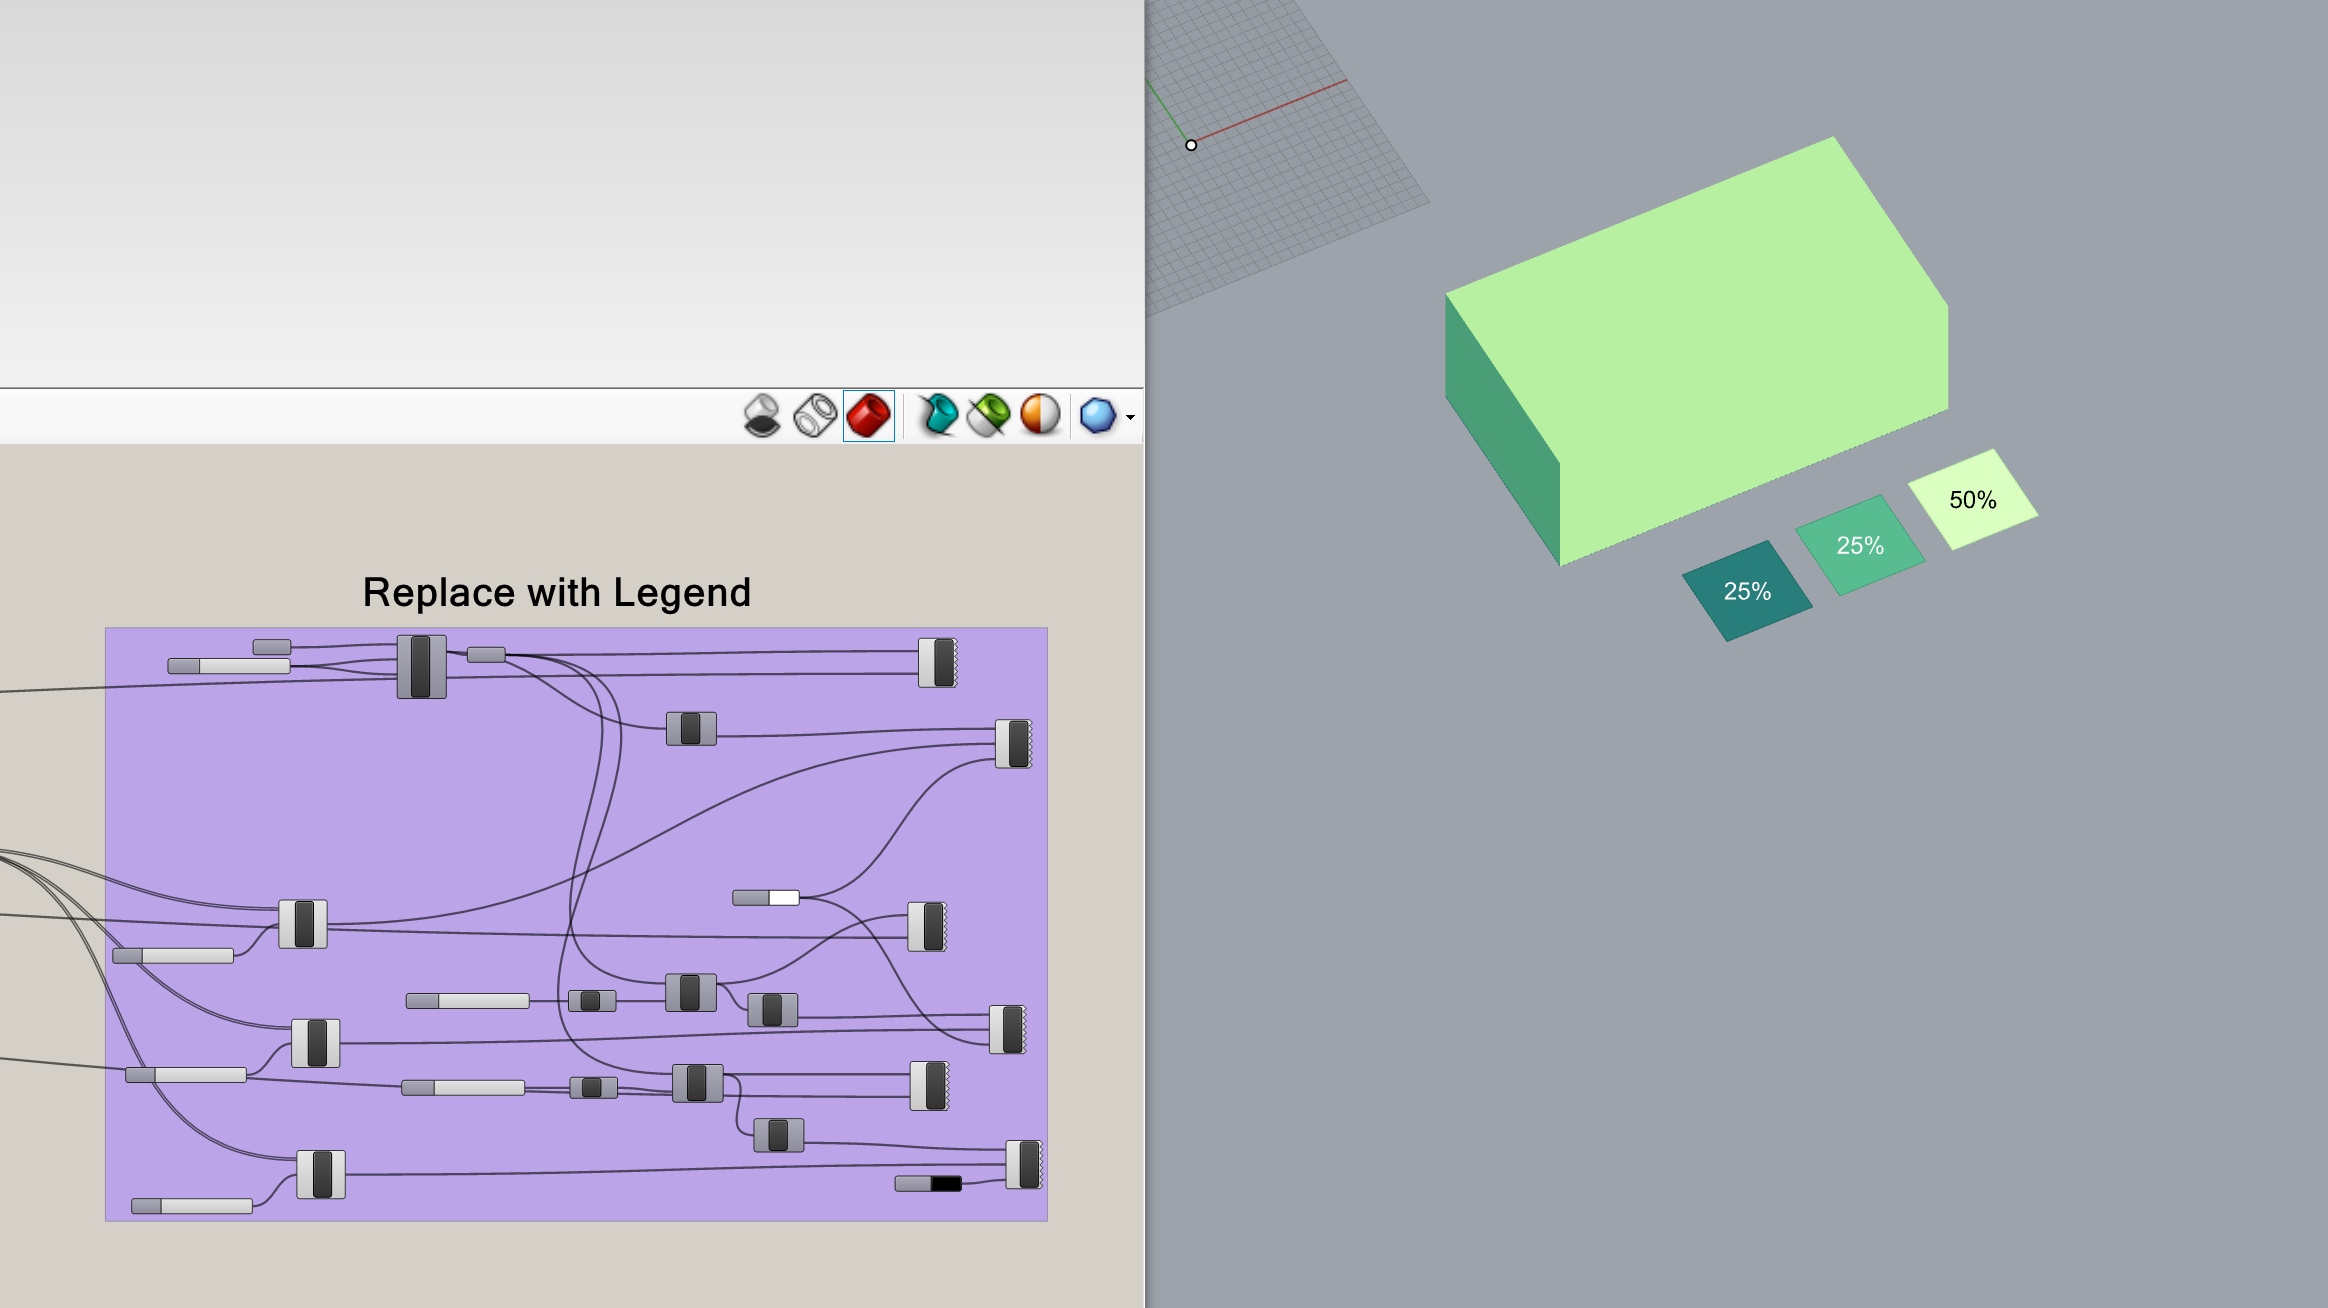Click the green slashed preview icon

click(988, 418)
